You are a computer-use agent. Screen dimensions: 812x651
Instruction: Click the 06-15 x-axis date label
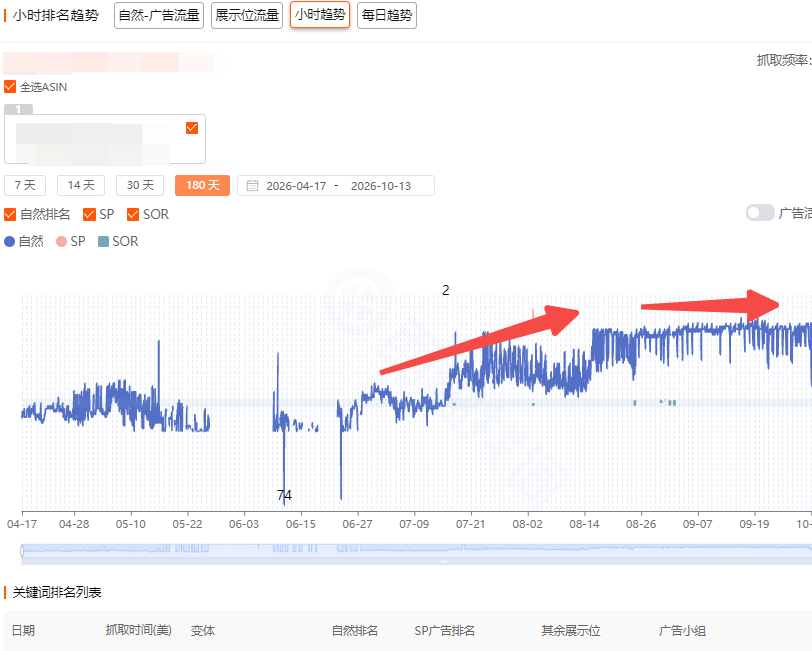point(300,524)
